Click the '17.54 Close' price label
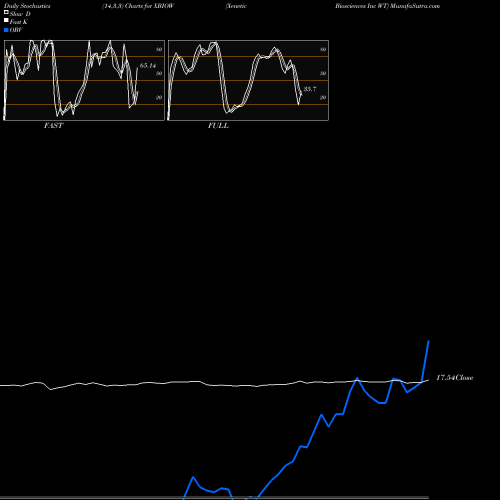This screenshot has height=500, width=500. [x=455, y=378]
